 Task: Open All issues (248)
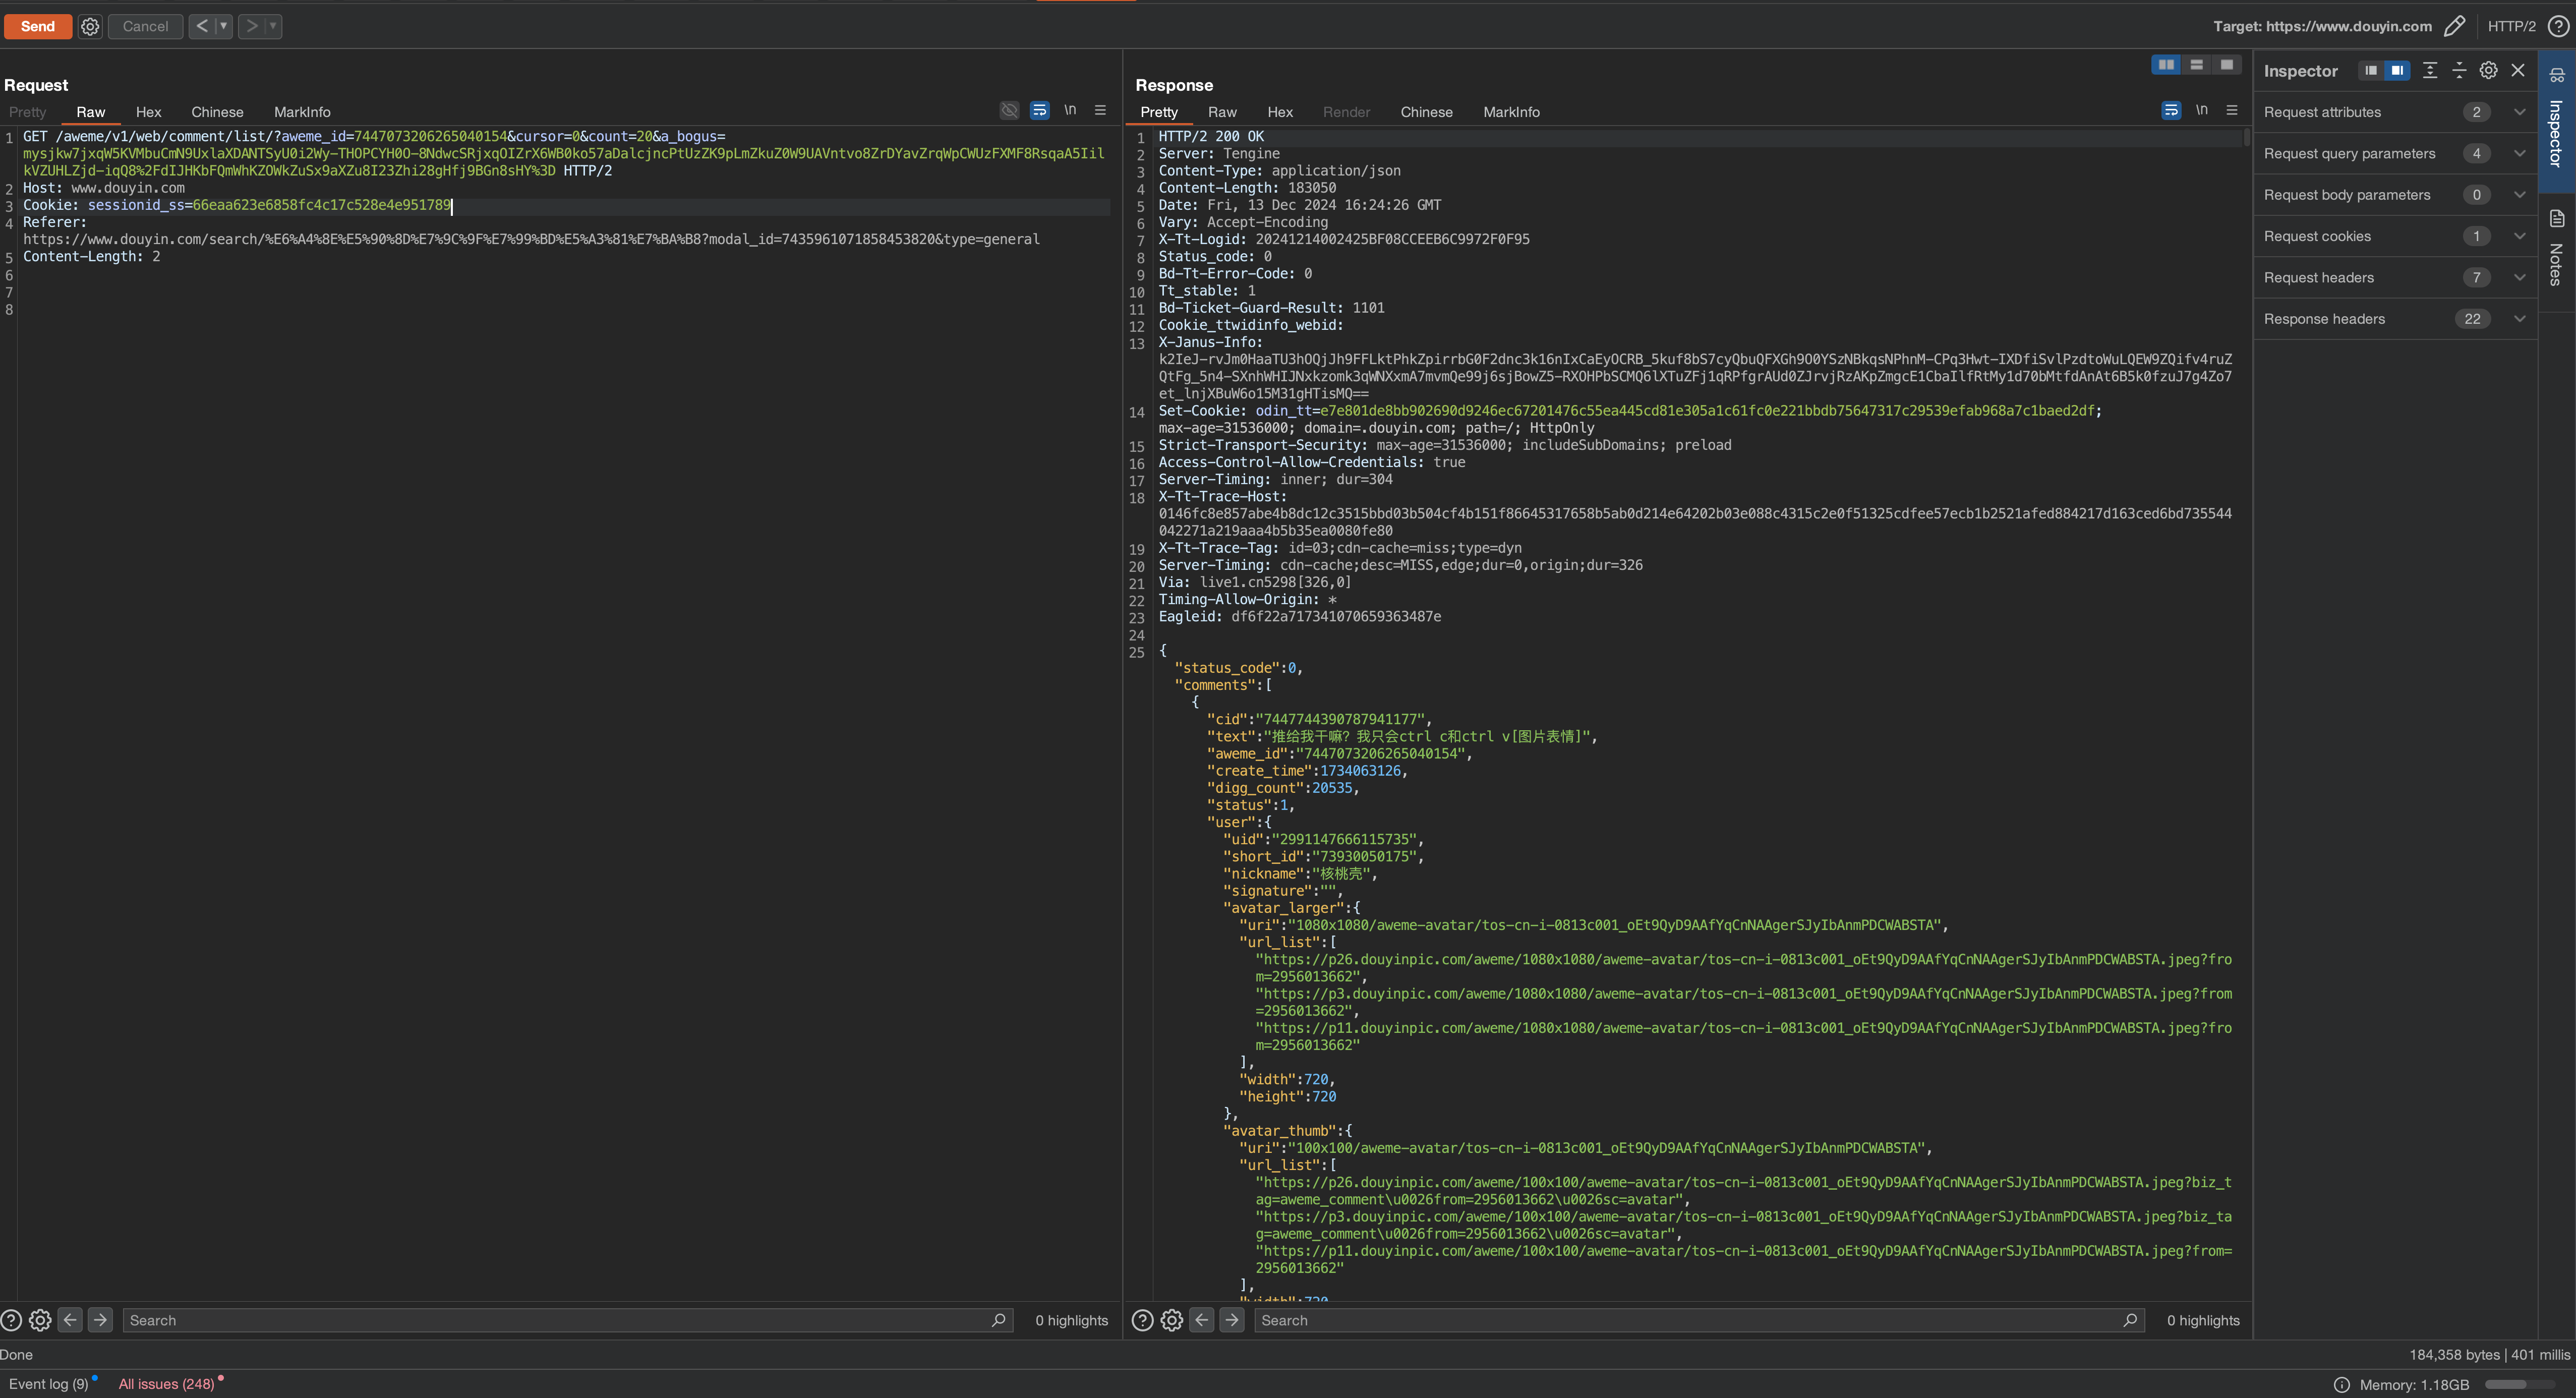tap(167, 1384)
